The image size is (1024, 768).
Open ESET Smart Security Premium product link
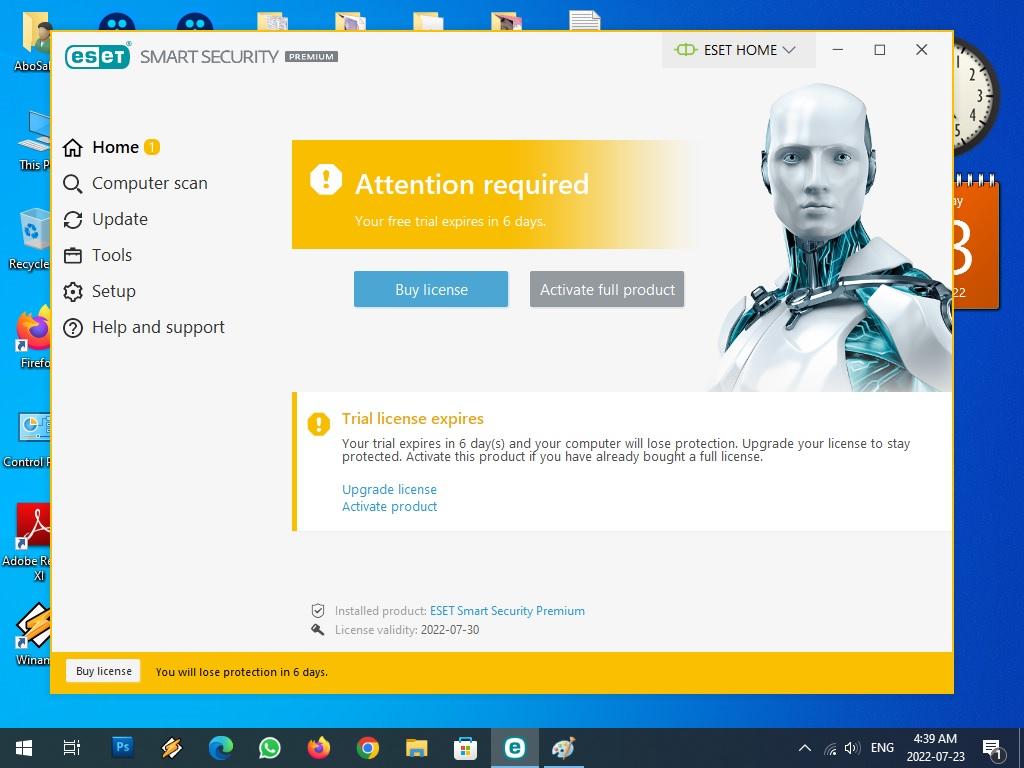[x=507, y=611]
